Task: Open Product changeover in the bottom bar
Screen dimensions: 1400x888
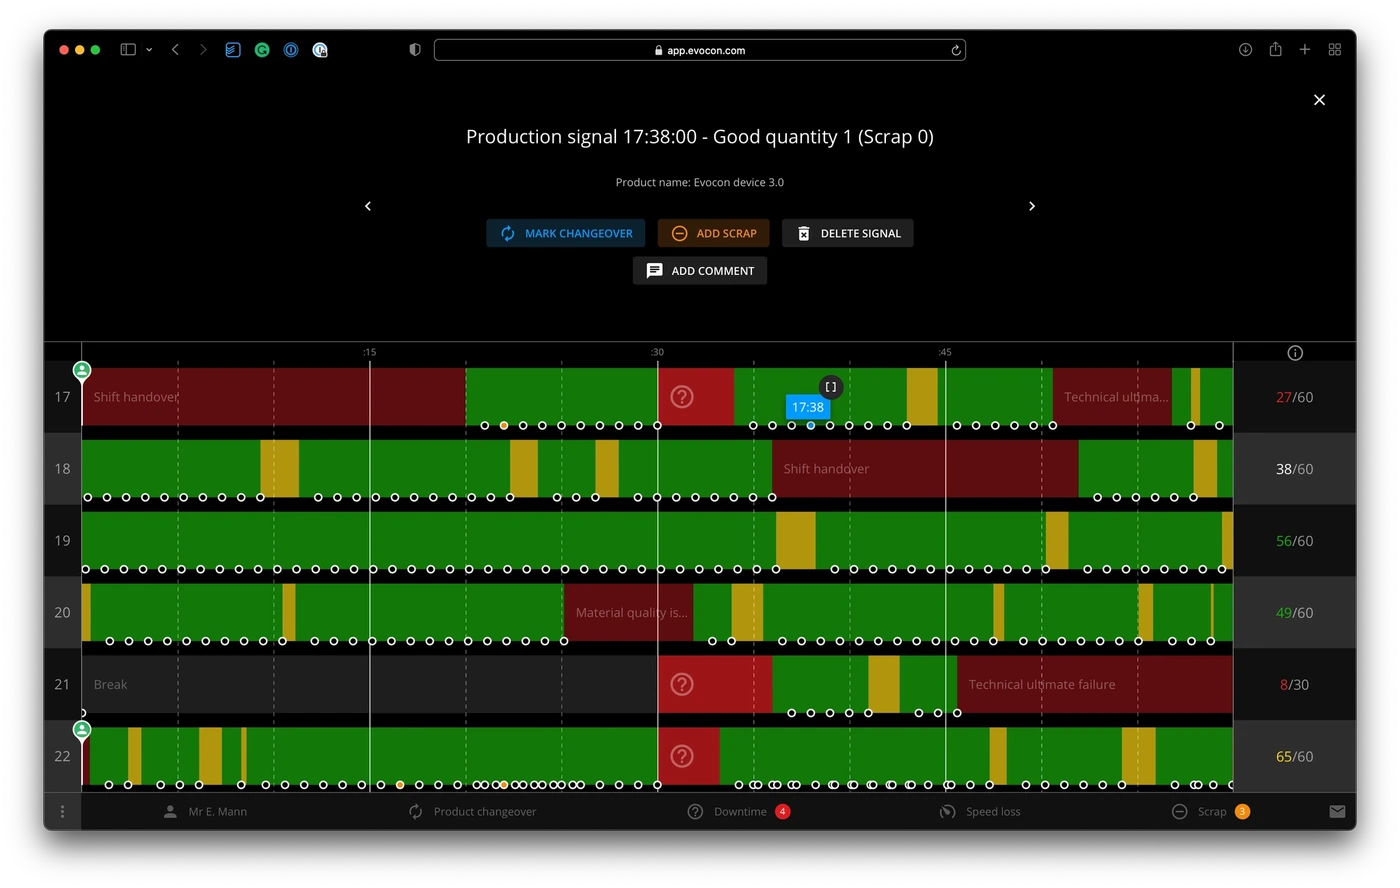Action: [x=472, y=812]
